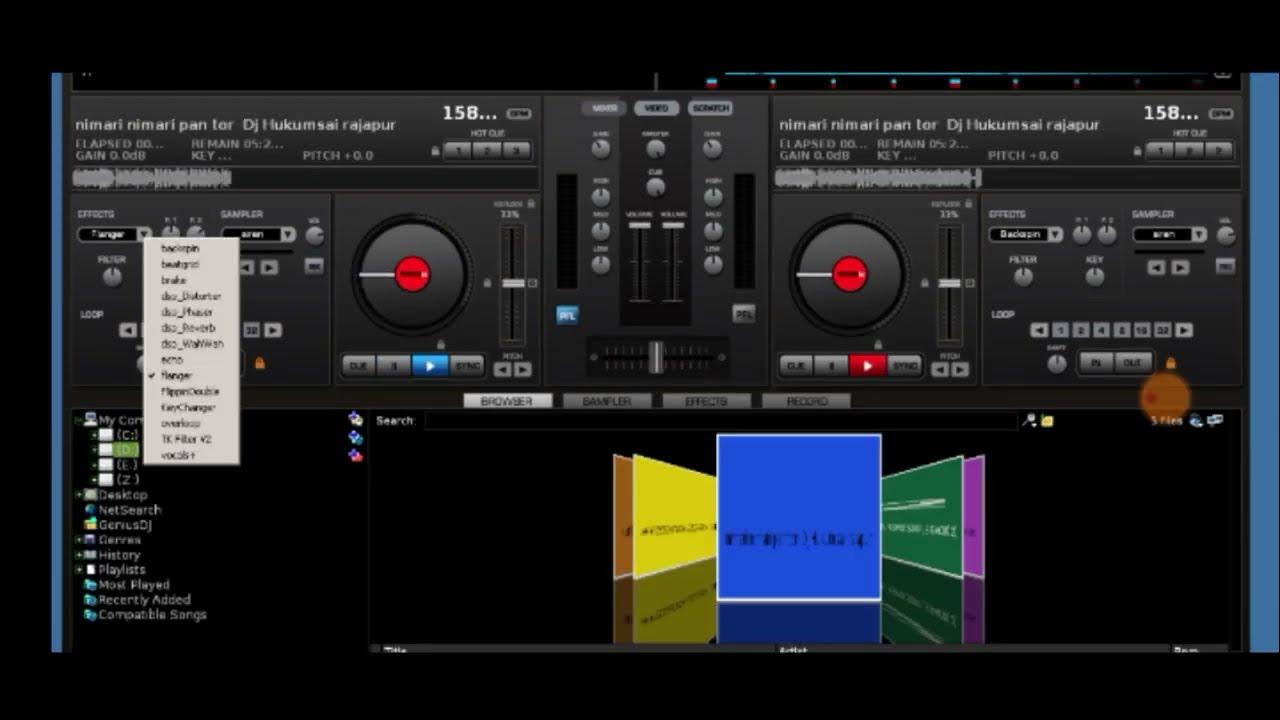Click the mixer cue knob
The height and width of the screenshot is (720, 1280).
pyautogui.click(x=656, y=187)
